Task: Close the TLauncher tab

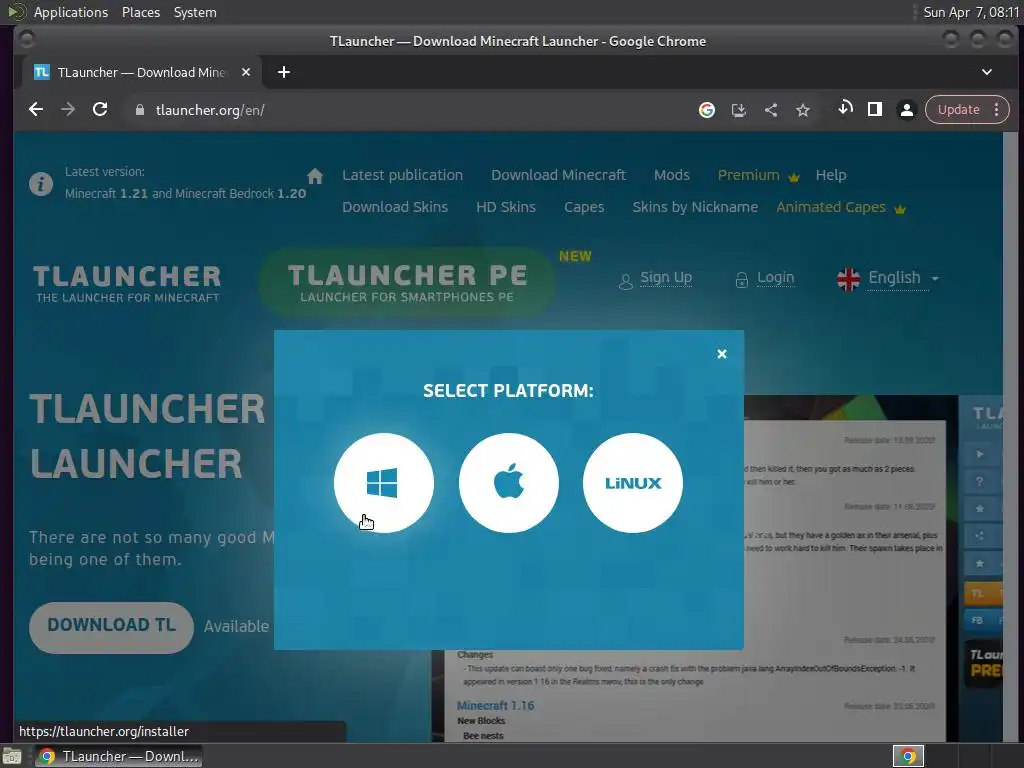Action: 246,72
